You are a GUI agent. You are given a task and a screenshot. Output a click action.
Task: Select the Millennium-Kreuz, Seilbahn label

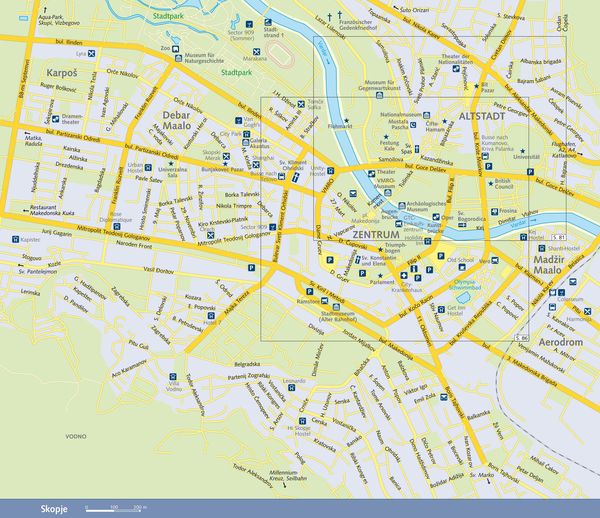pyautogui.click(x=288, y=475)
